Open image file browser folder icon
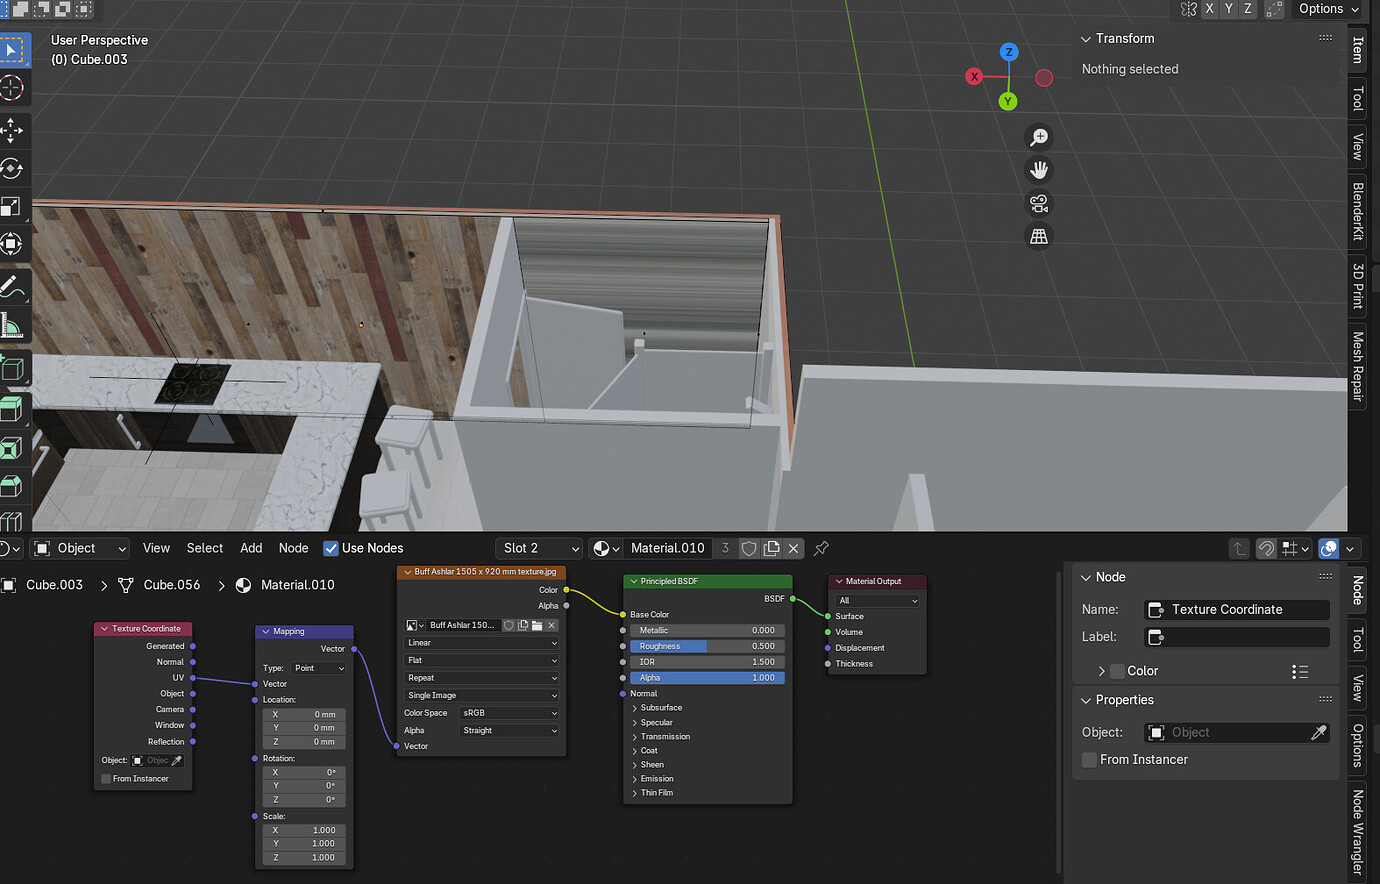The height and width of the screenshot is (884, 1380). (537, 625)
